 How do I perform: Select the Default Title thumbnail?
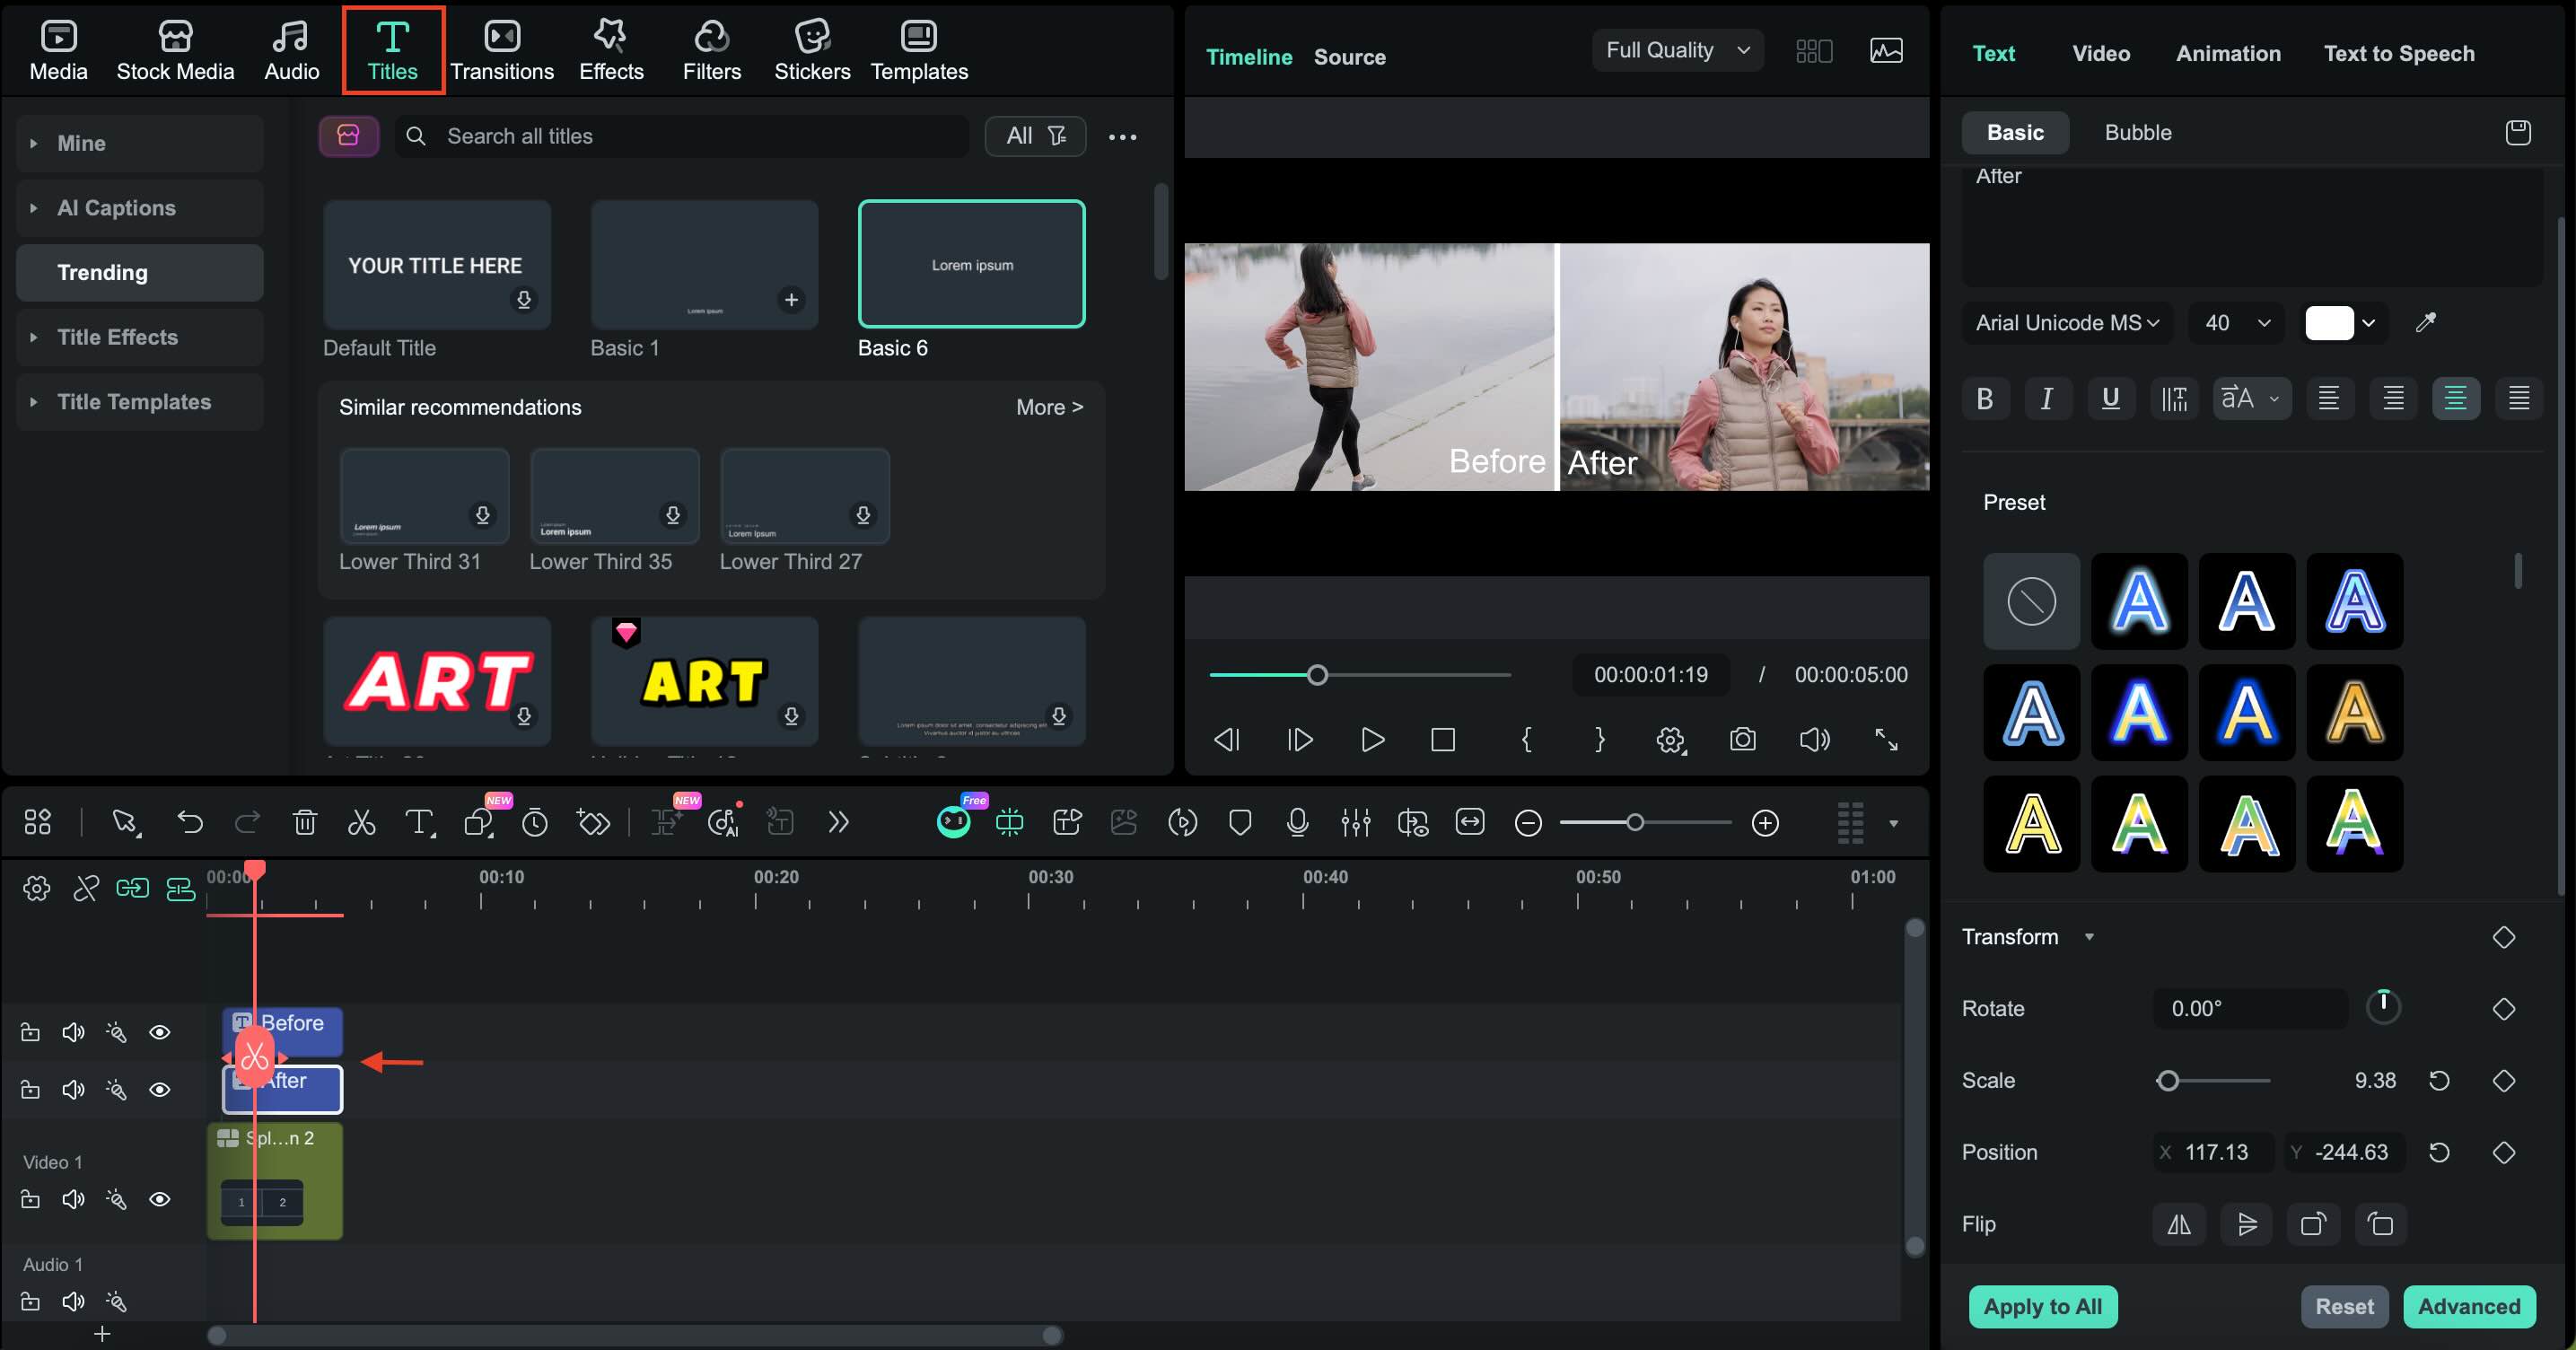pos(437,265)
